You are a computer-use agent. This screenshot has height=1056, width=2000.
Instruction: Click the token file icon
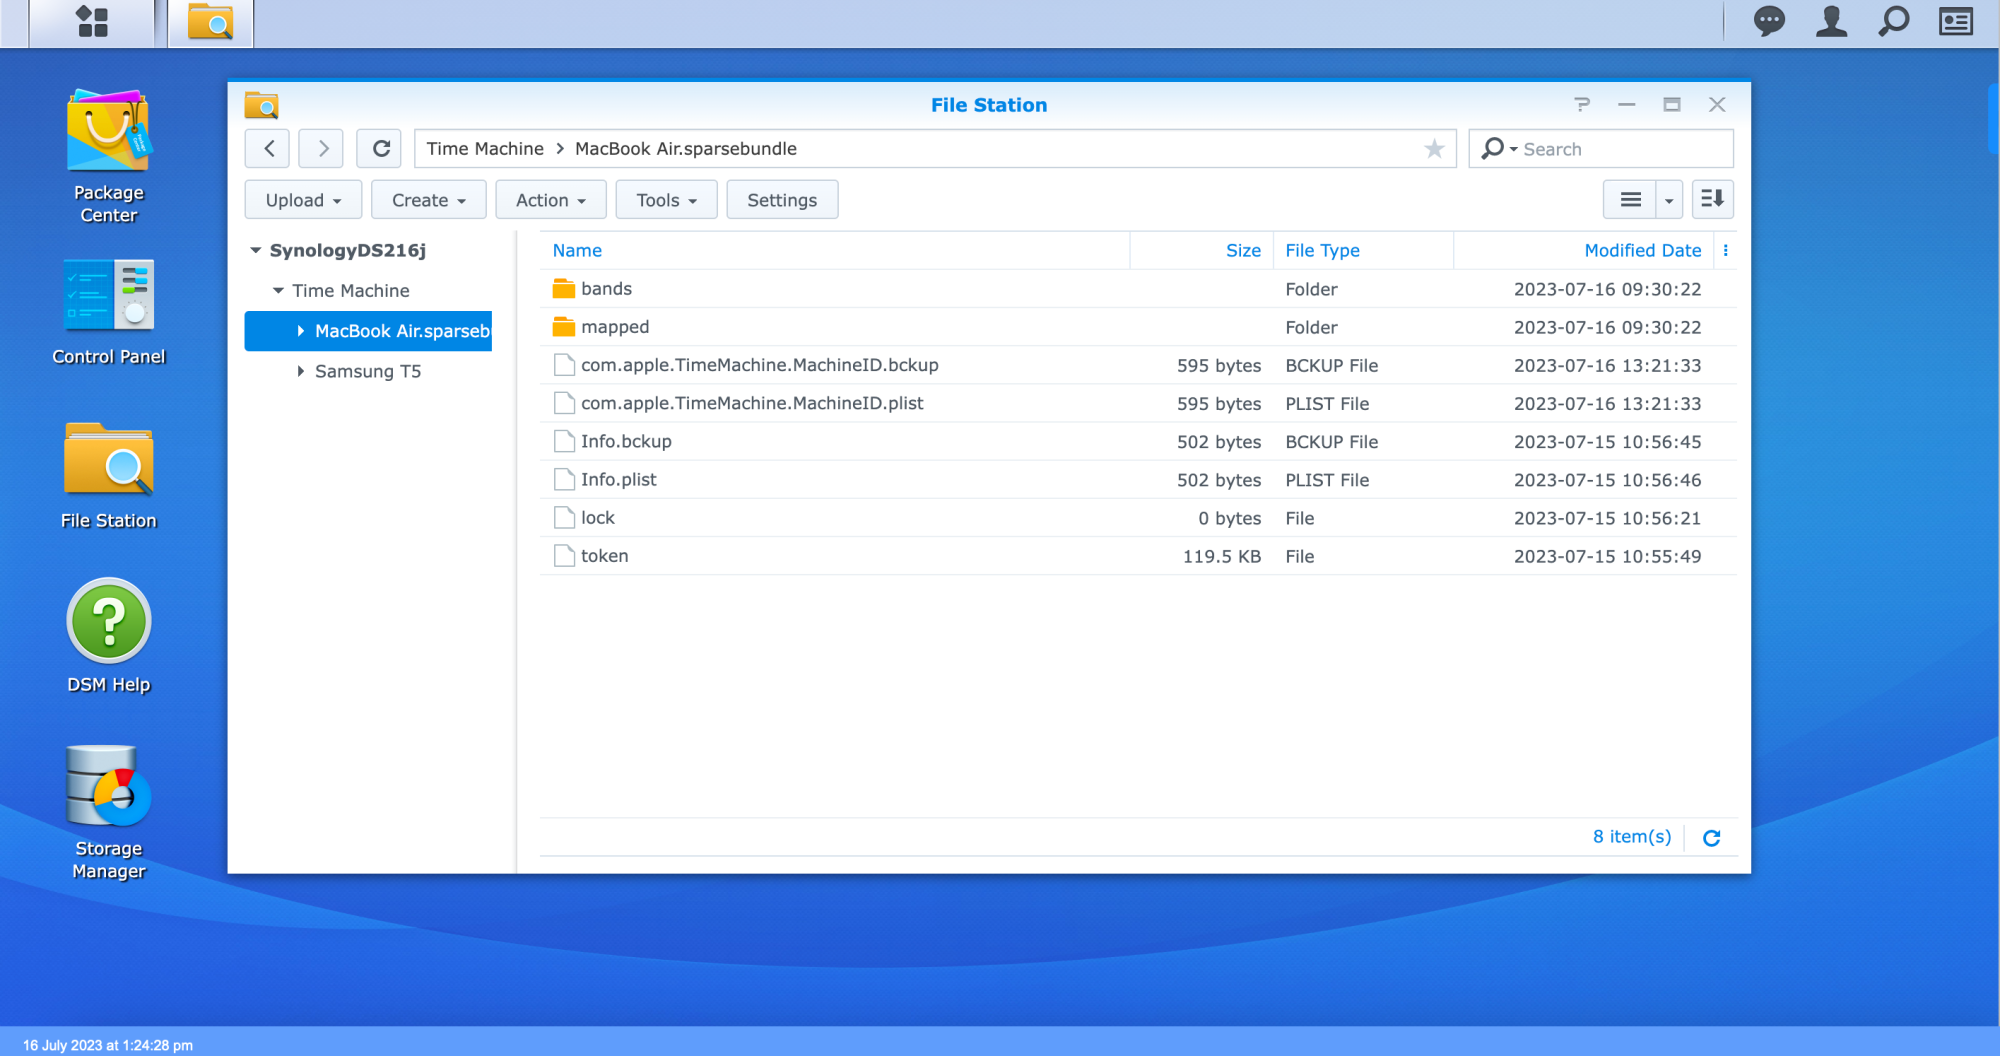[x=564, y=556]
